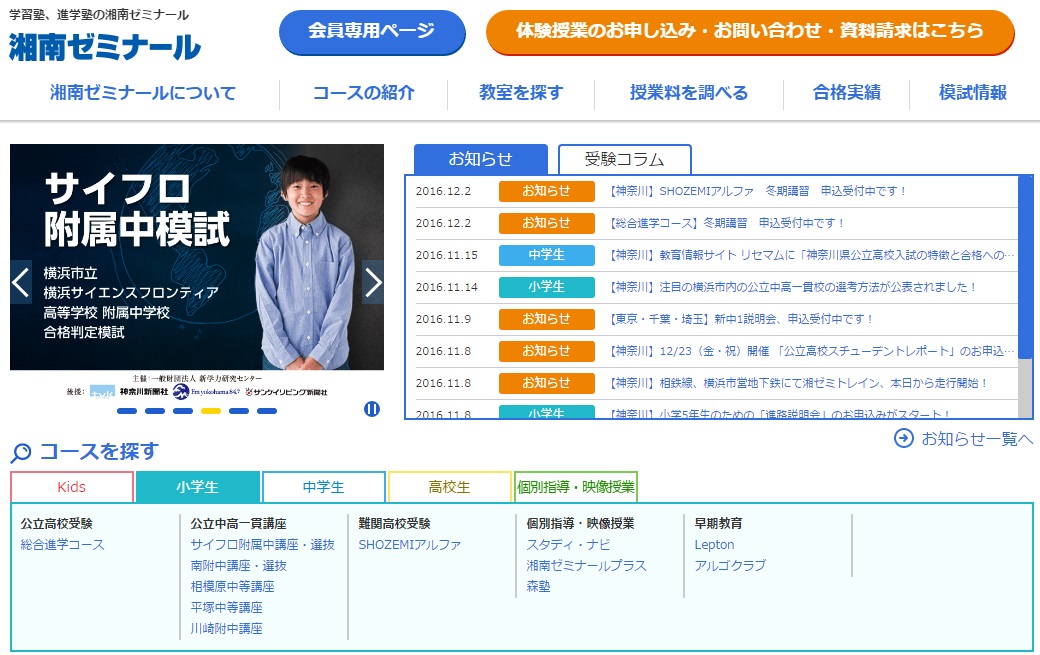Open 総合進学コース course link

(62, 545)
